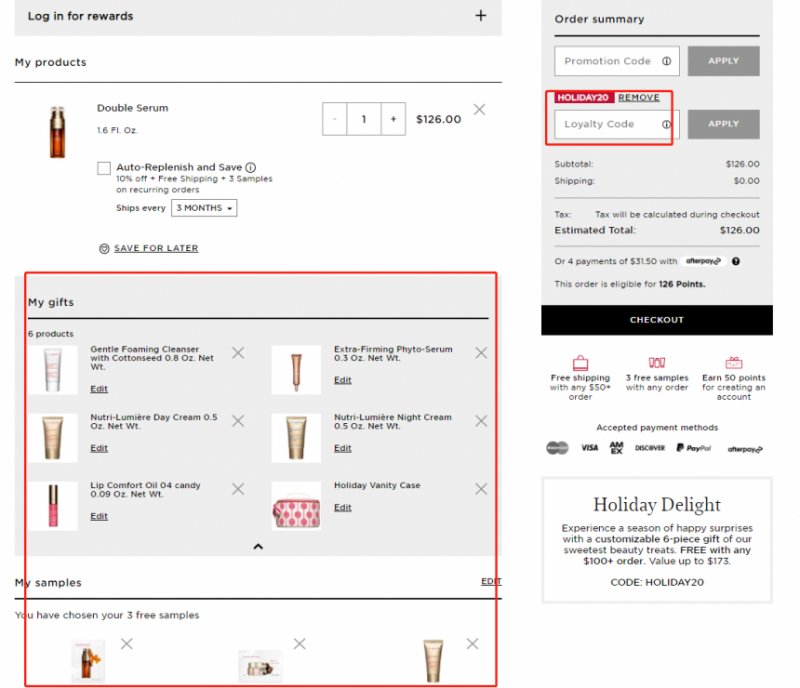This screenshot has width=800, height=688.
Task: Remove Gentle Foaming Cleanser gift
Action: (238, 352)
